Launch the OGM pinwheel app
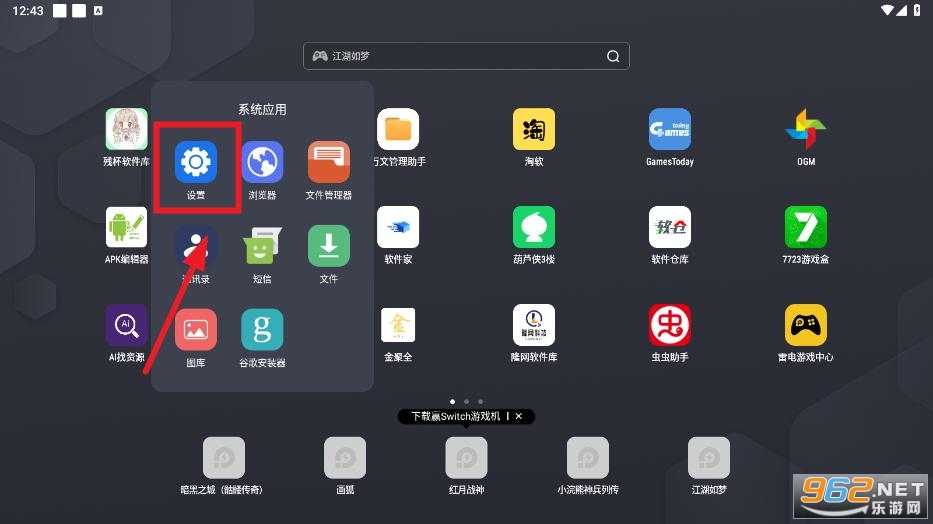The height and width of the screenshot is (524, 933). [x=806, y=129]
